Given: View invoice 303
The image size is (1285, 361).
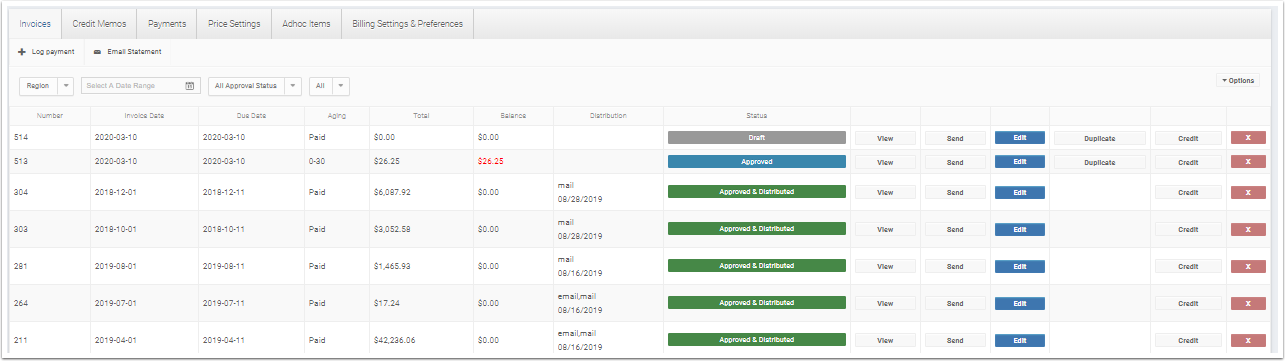Looking at the screenshot, I should [885, 229].
